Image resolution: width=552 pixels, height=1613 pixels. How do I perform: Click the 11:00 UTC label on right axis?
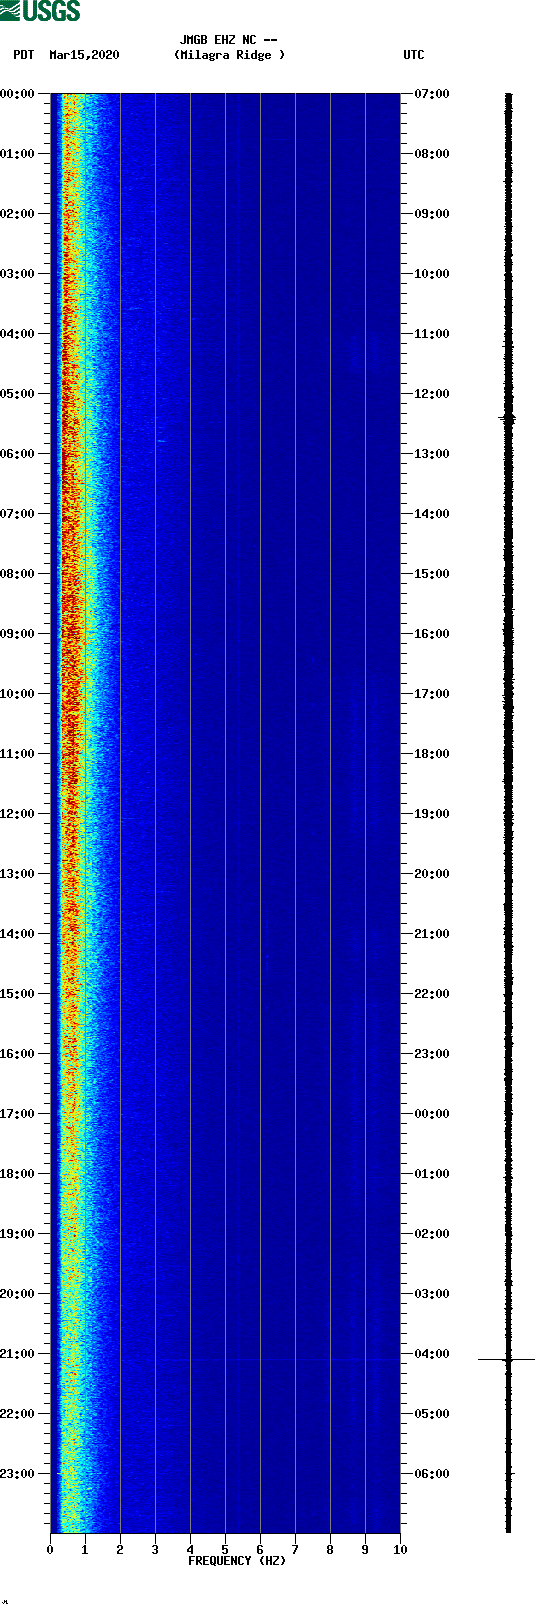tap(432, 334)
